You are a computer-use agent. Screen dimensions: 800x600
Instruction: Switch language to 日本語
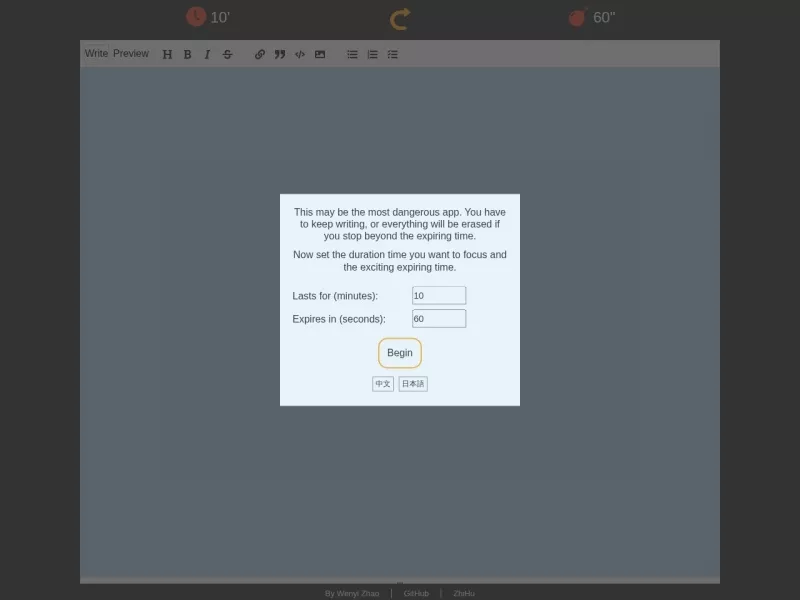click(x=413, y=384)
